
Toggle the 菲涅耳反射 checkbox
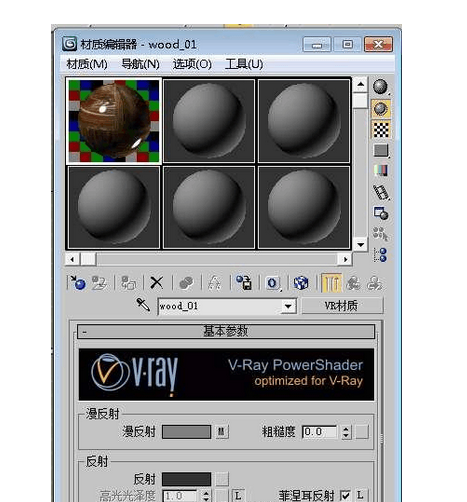pos(345,495)
